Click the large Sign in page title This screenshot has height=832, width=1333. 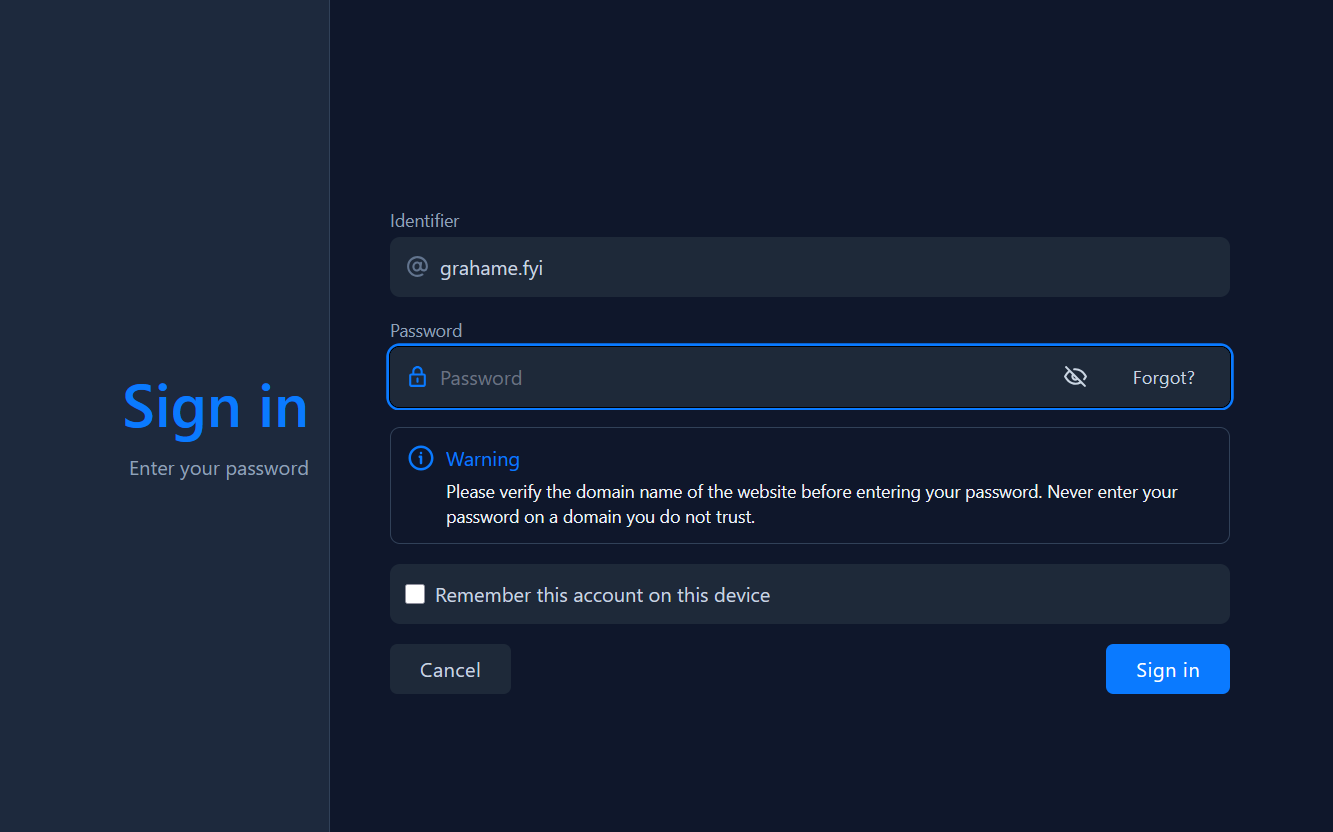click(x=215, y=407)
